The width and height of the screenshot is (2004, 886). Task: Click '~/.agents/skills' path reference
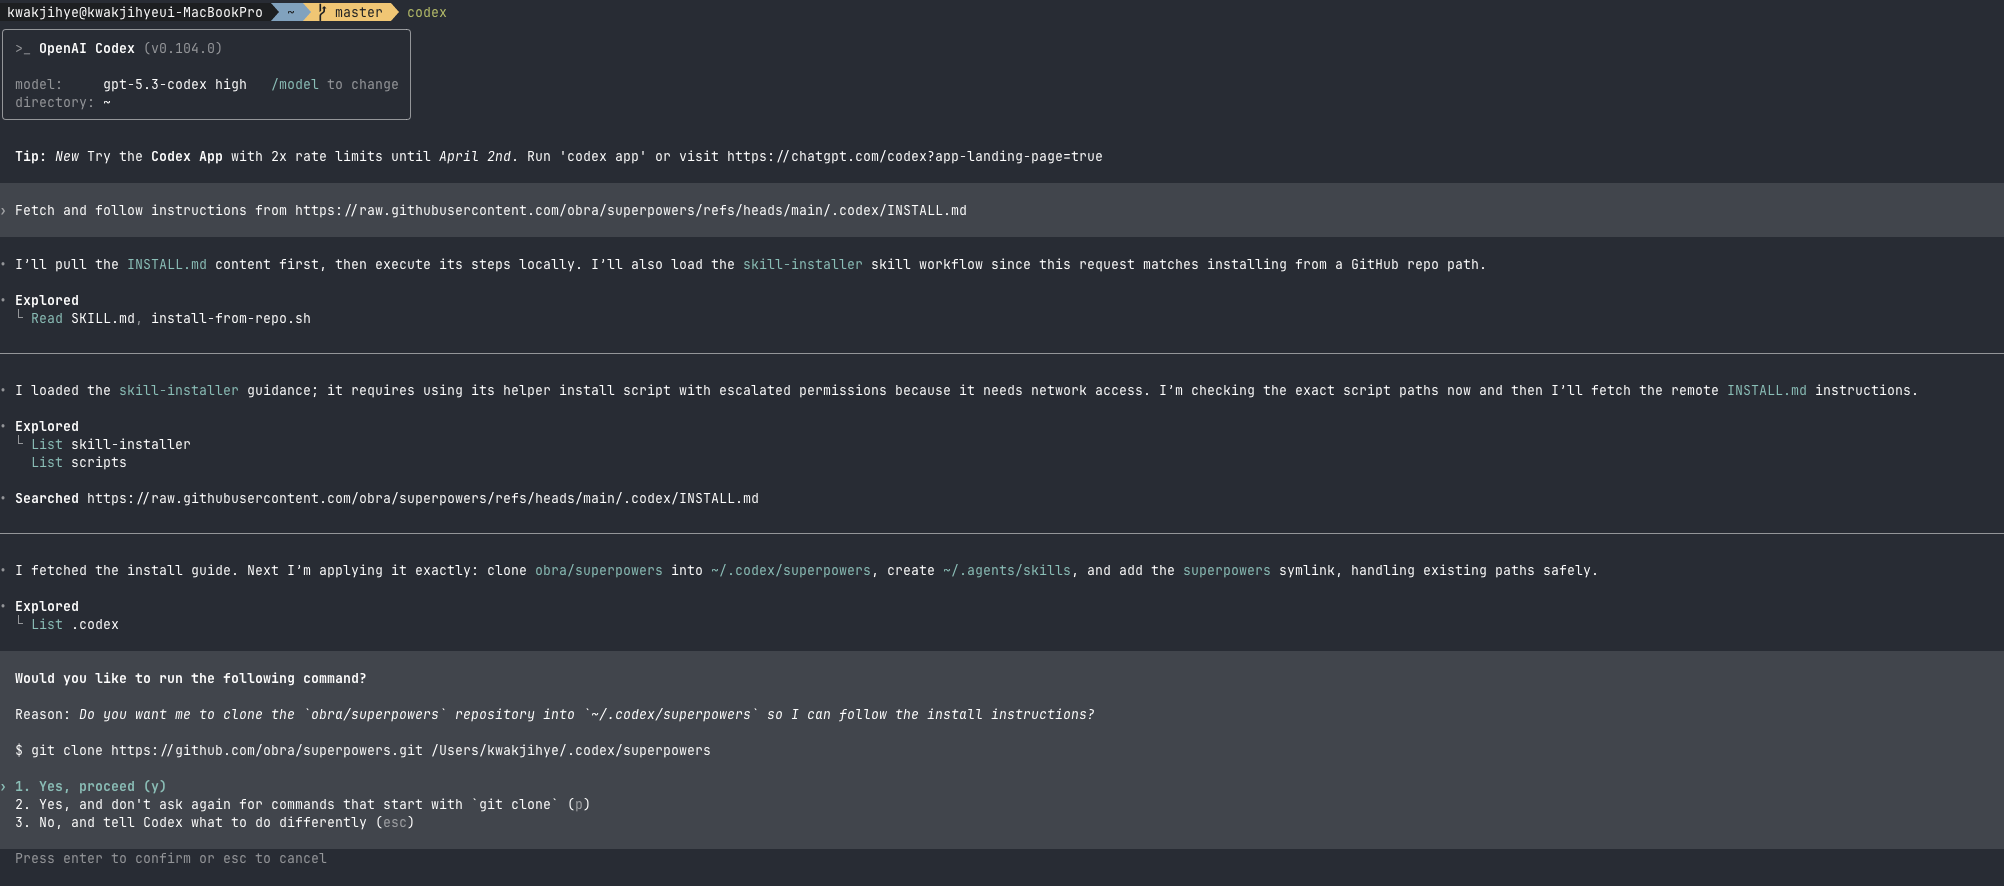[x=1007, y=570]
